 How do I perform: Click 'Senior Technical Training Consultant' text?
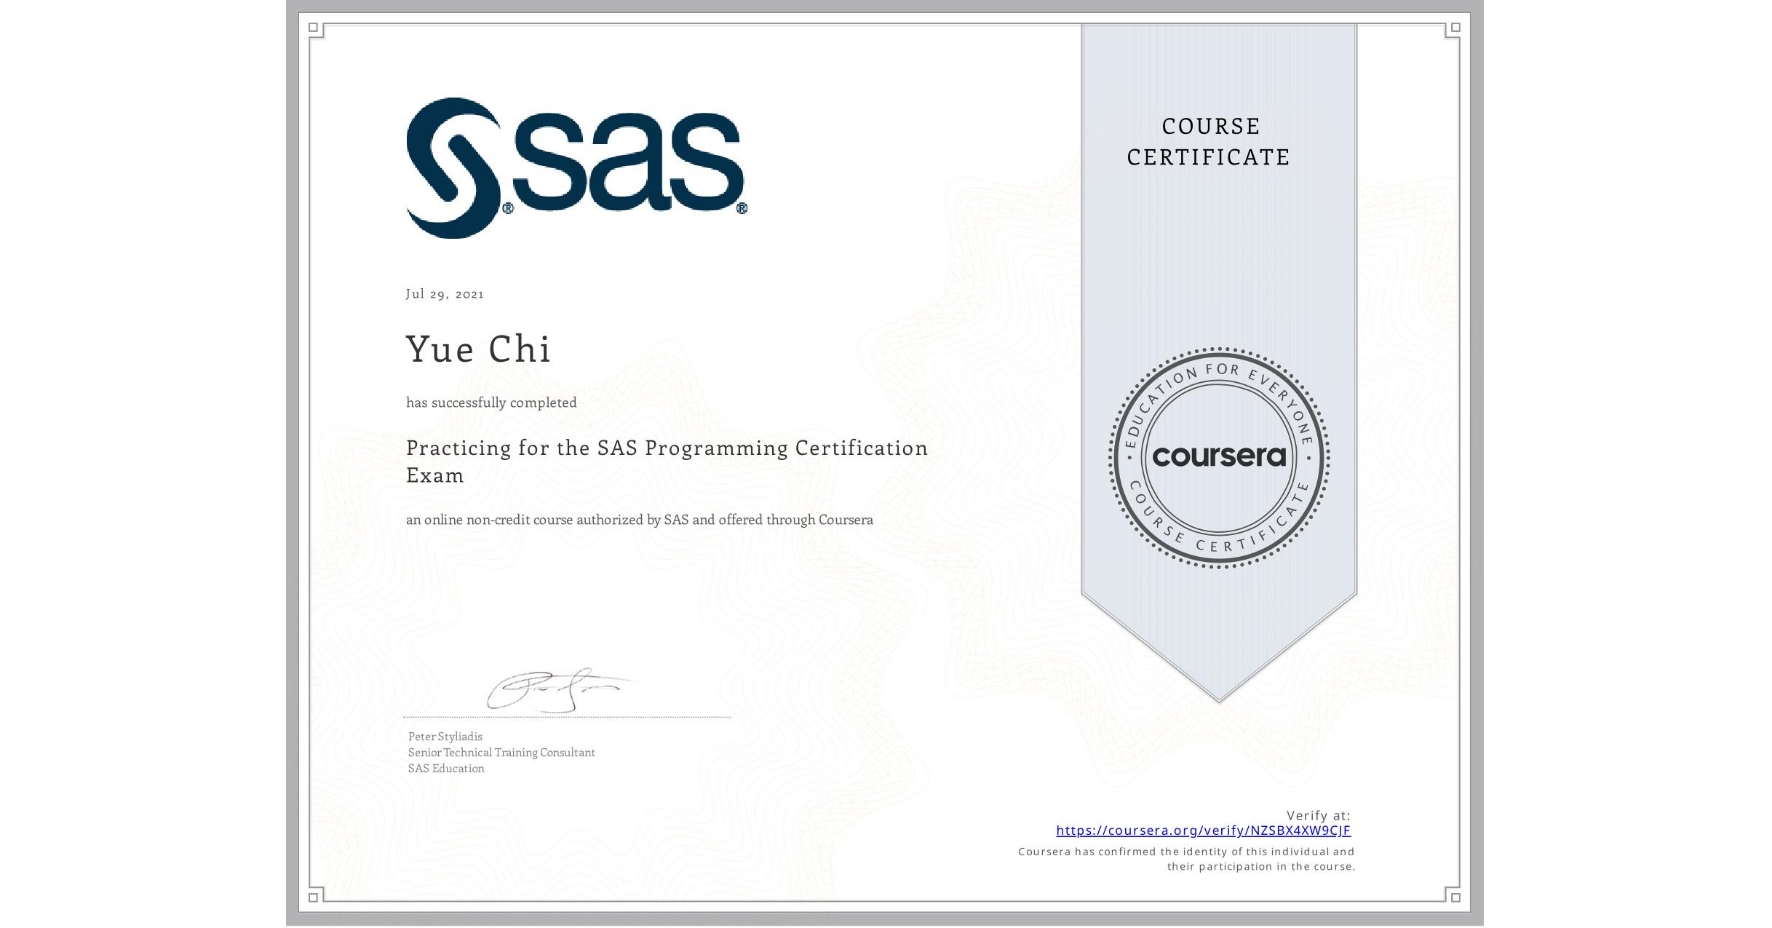[501, 752]
